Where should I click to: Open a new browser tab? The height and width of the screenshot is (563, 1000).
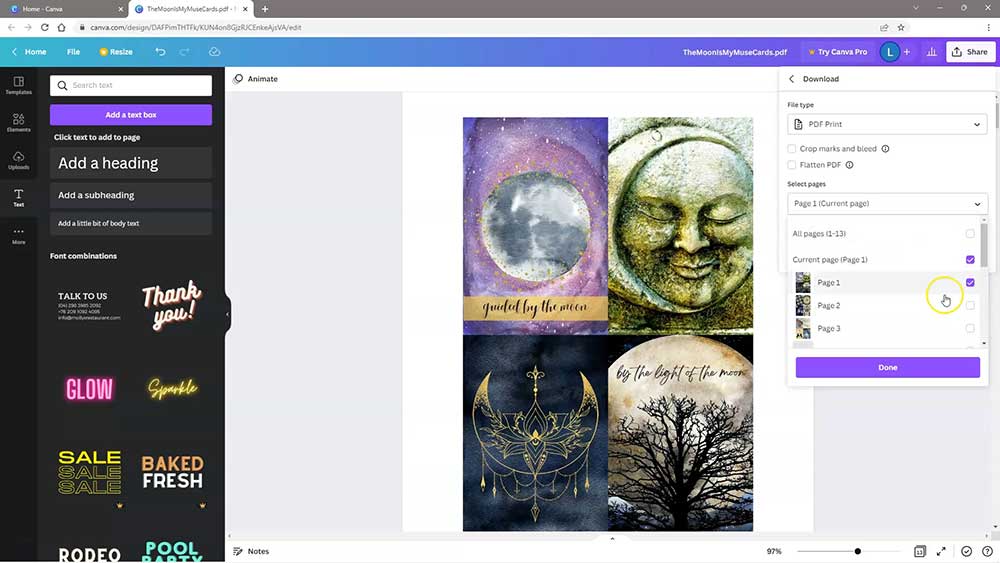265,9
